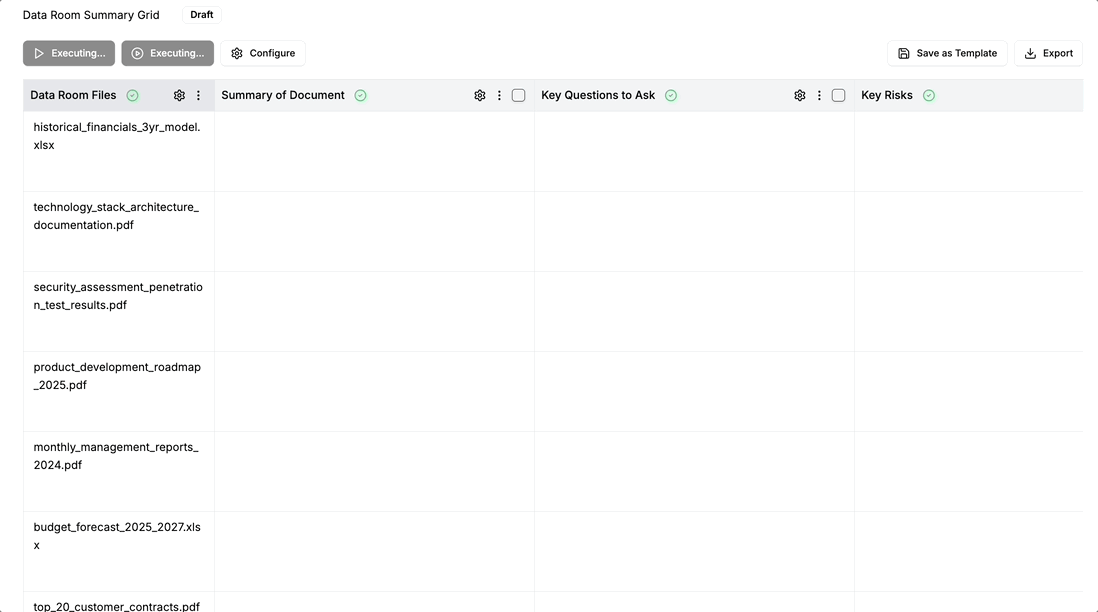Select security_assessment_penetration_test_results.pdf file
This screenshot has height=612, width=1098.
pyautogui.click(x=118, y=295)
